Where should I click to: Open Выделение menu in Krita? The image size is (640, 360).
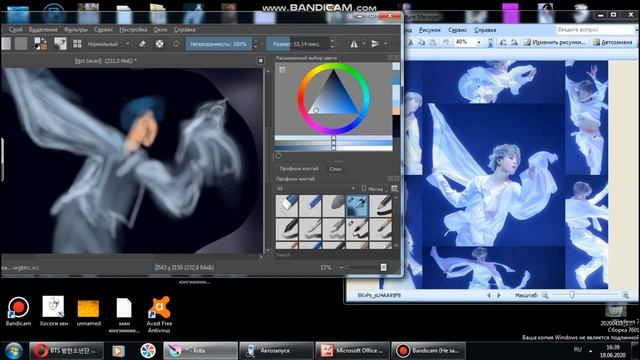coord(43,29)
